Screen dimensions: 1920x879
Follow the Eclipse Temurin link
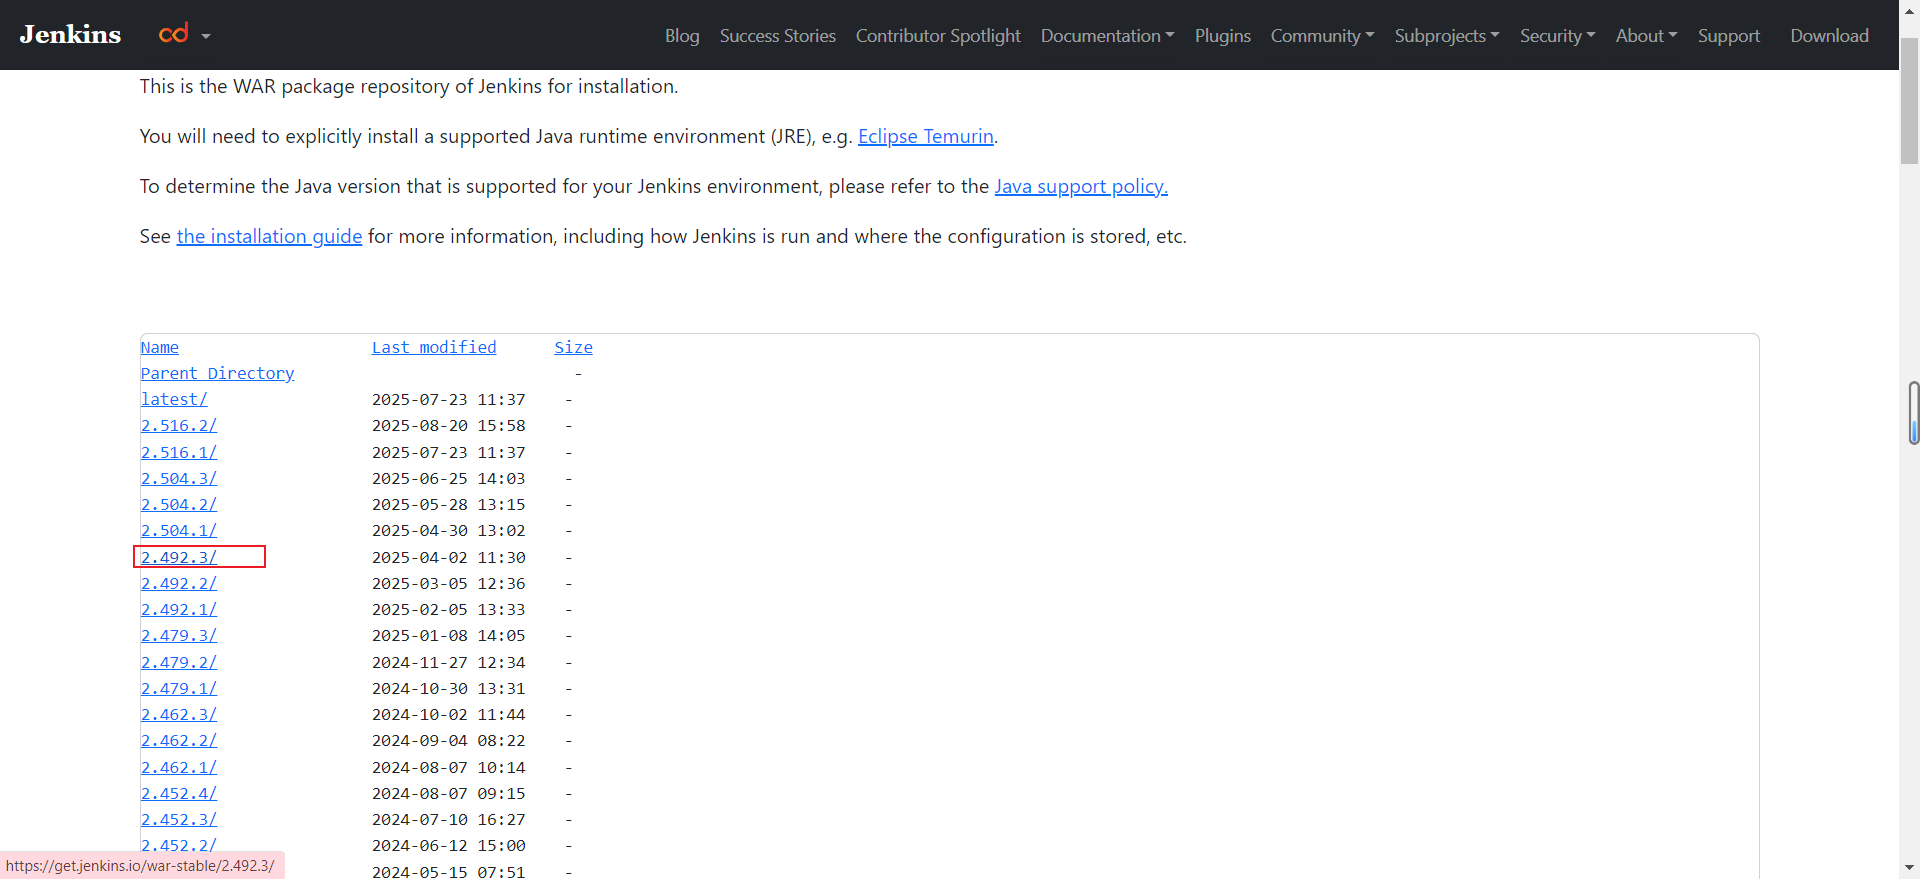(x=926, y=136)
